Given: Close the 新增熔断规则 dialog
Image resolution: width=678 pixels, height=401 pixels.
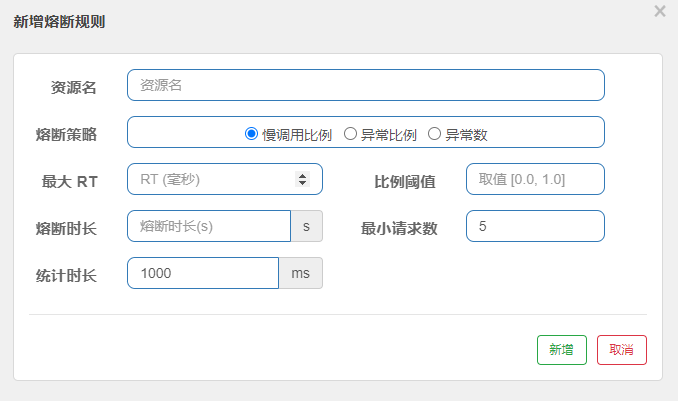Looking at the screenshot, I should coord(660,11).
